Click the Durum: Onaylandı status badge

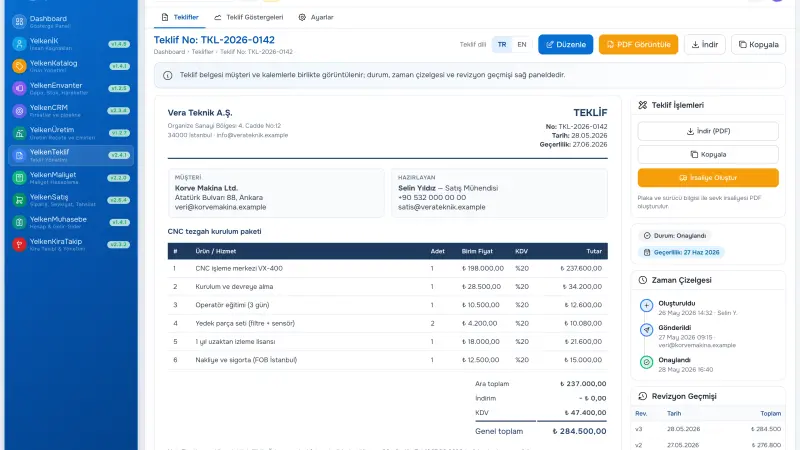674,236
